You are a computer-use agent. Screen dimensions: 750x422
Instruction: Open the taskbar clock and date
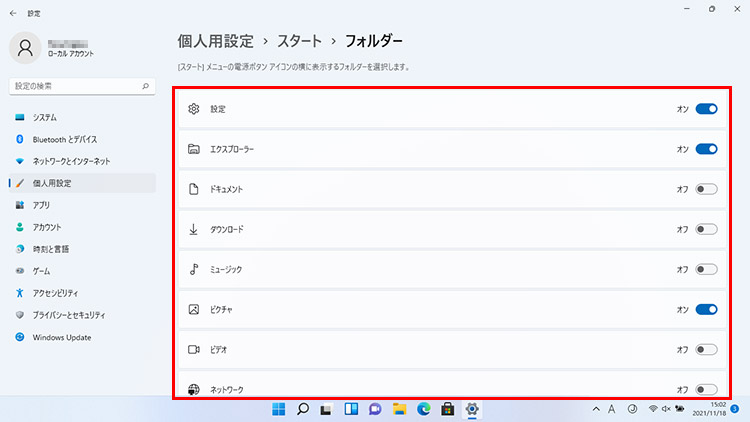(x=710, y=409)
